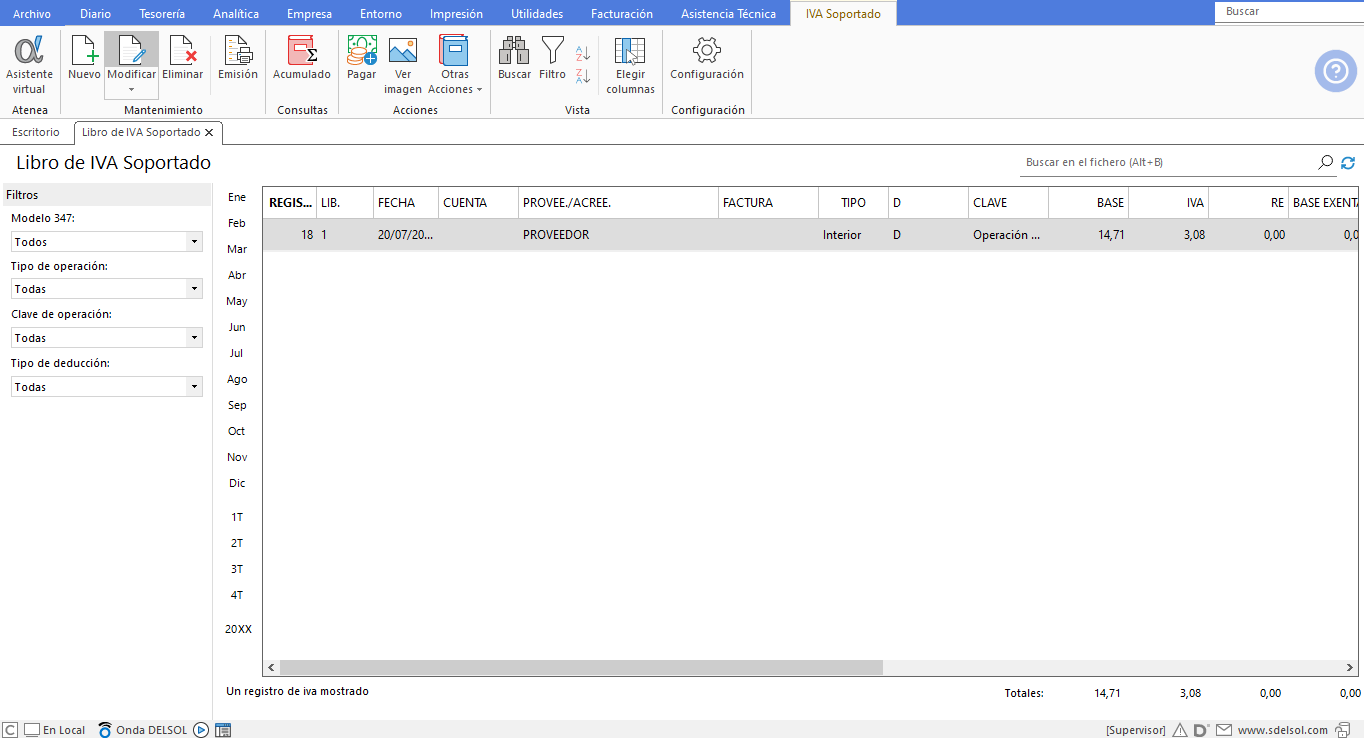Close the Libro de IVA Soportado tab
The image size is (1364, 738).
coord(209,132)
